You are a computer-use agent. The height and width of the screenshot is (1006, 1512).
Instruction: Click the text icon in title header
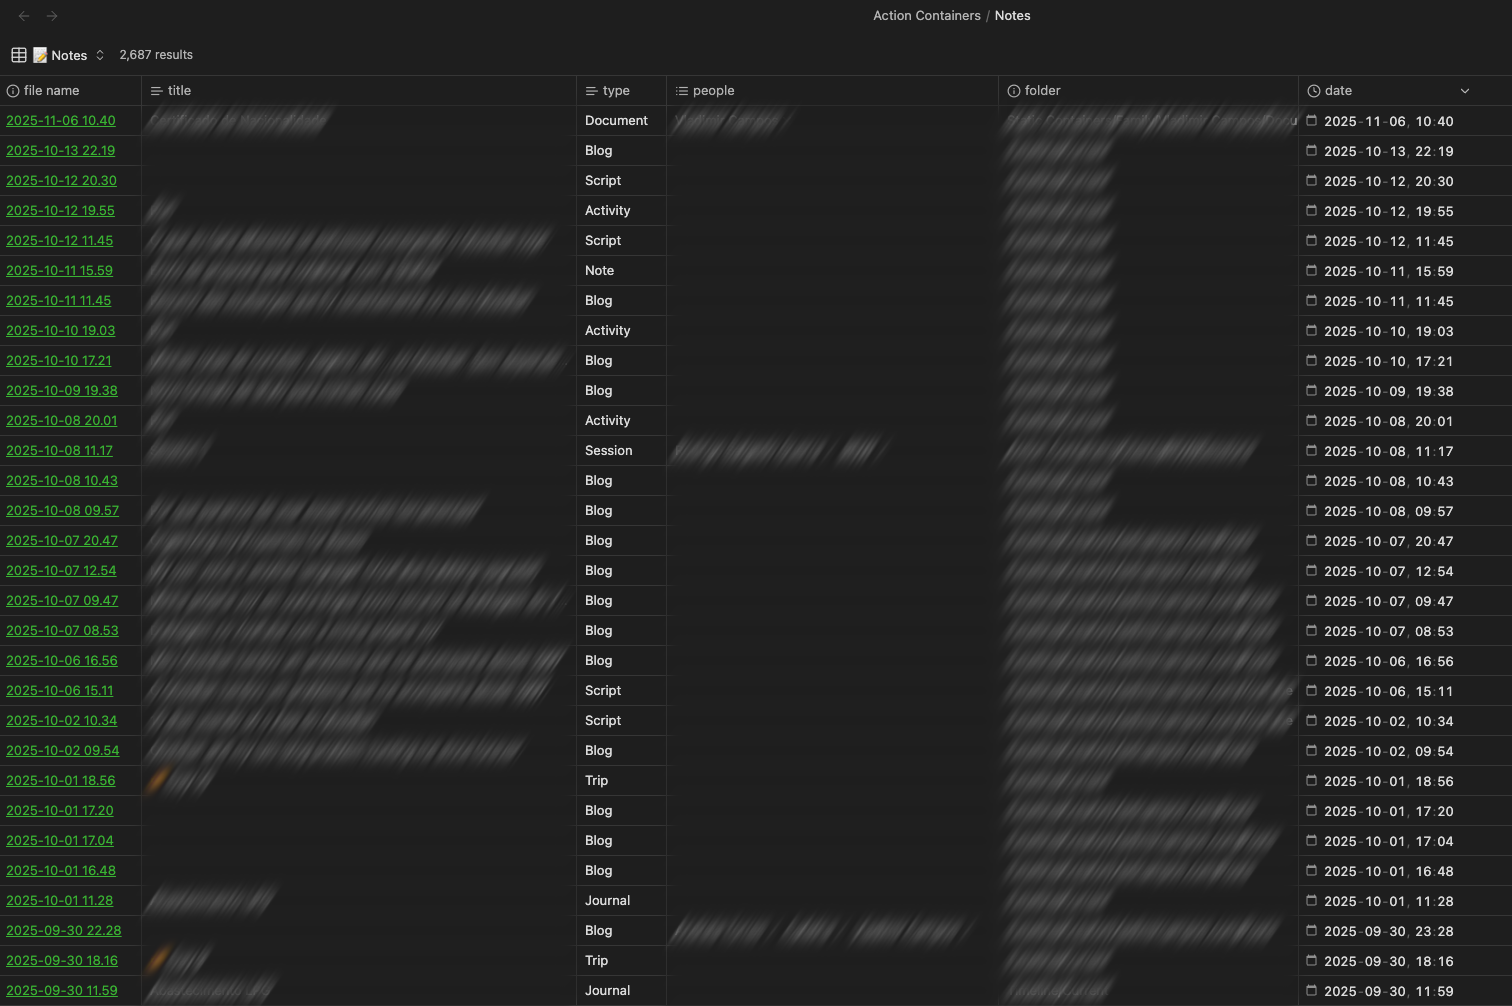click(x=157, y=91)
